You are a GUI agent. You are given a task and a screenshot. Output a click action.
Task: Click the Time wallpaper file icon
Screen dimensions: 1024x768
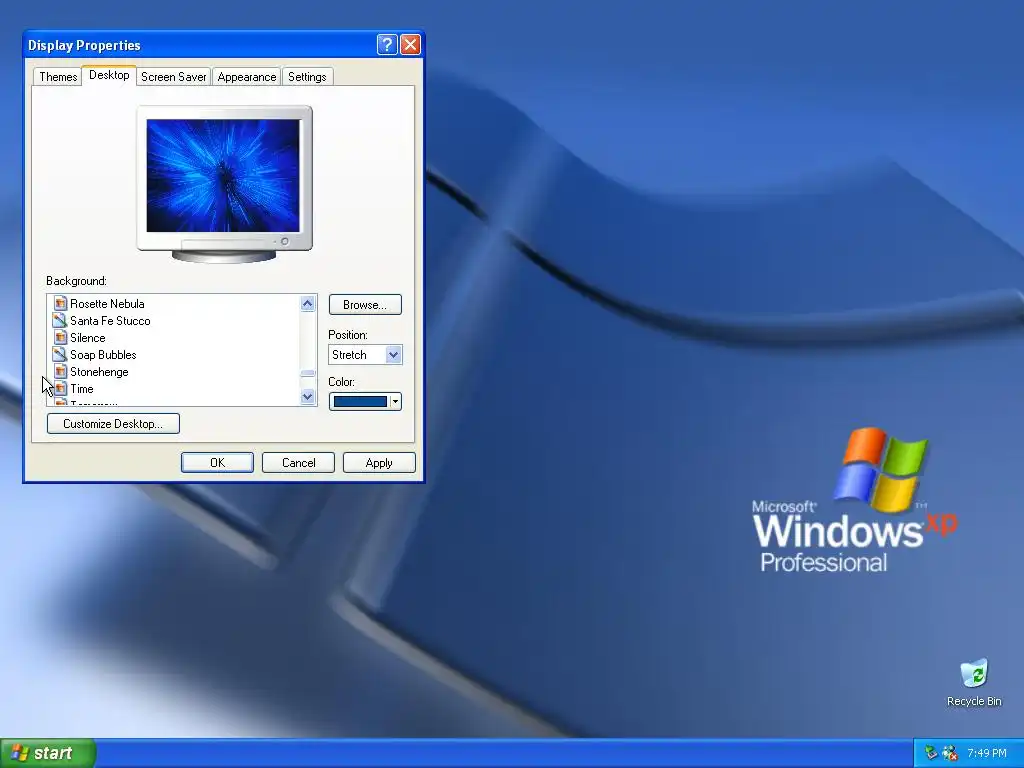click(x=60, y=388)
